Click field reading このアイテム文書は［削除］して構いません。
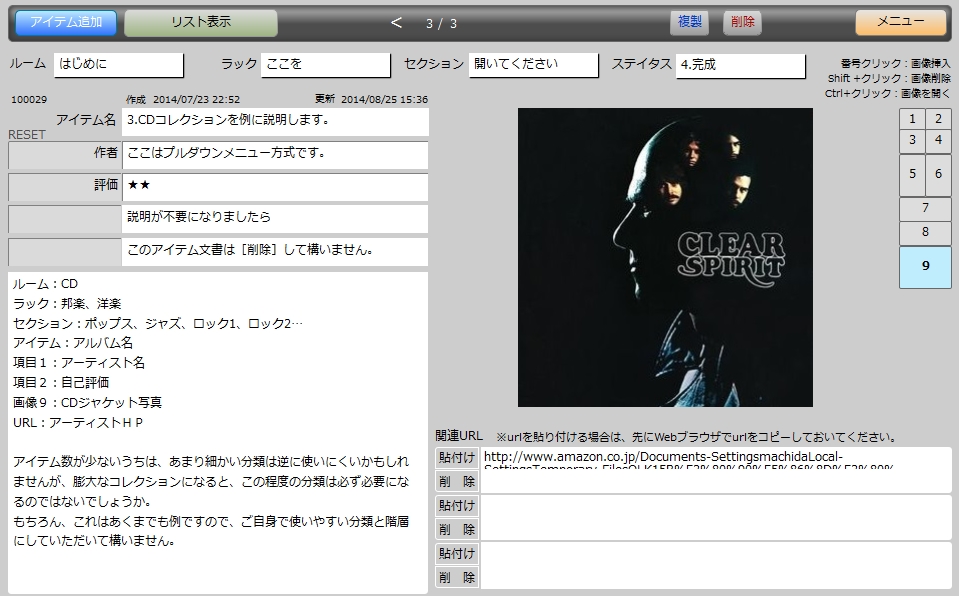 coord(275,251)
